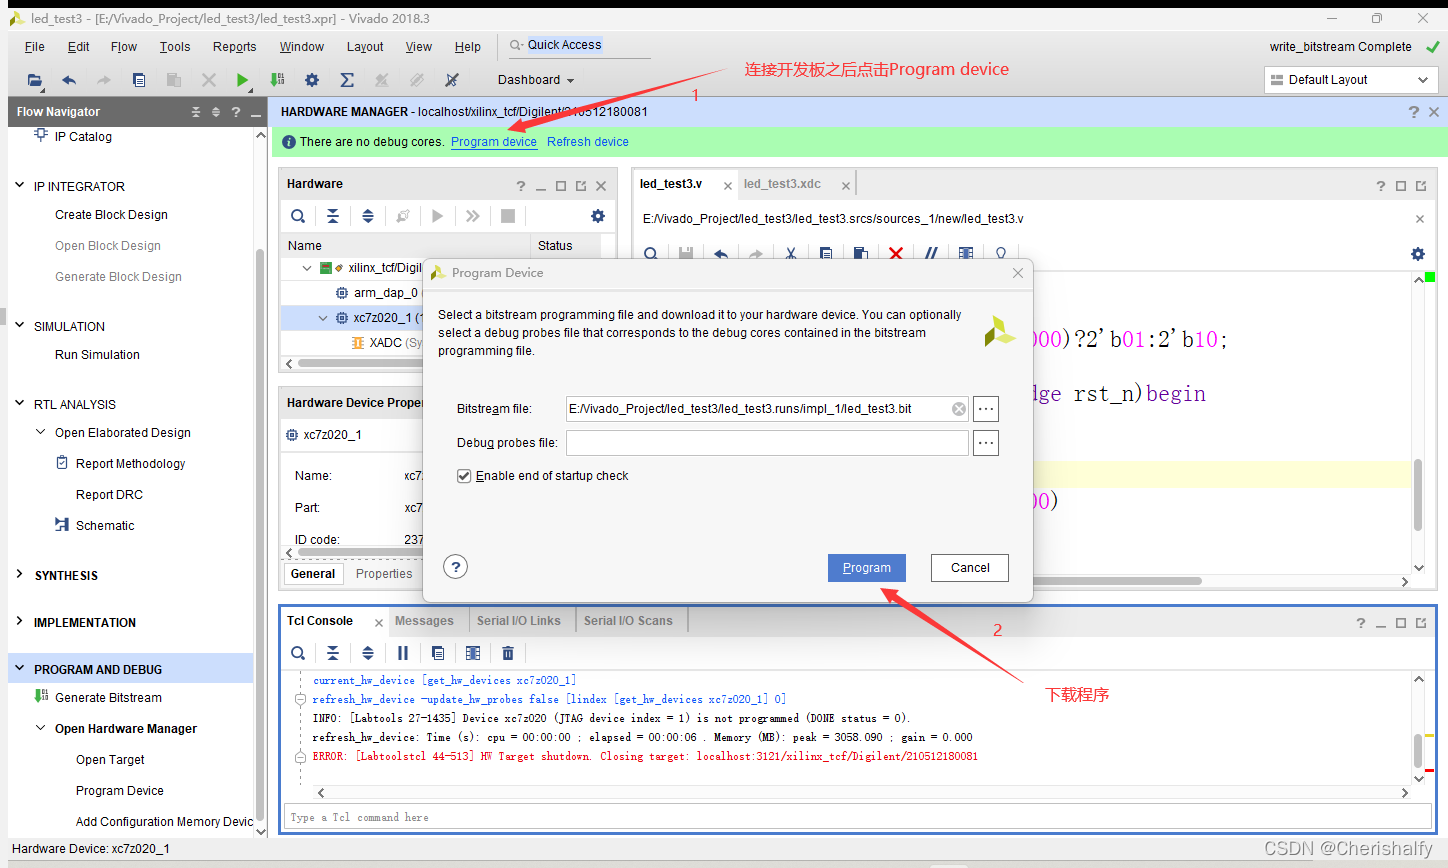1448x868 pixels.
Task: Click the Program button
Action: 867,568
